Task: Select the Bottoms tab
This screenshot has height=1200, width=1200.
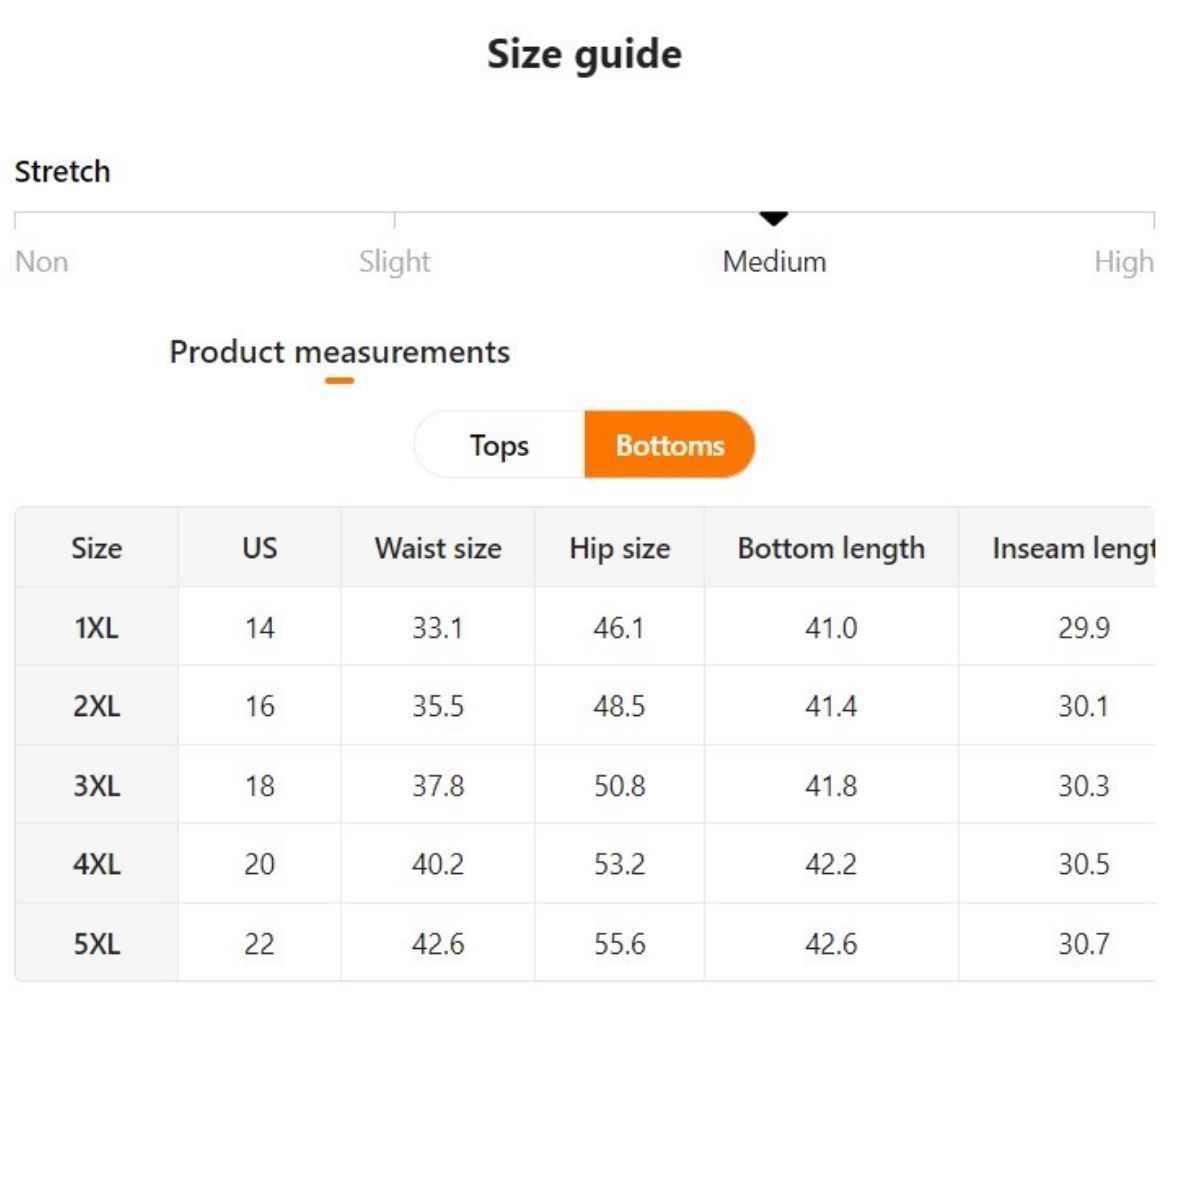Action: pyautogui.click(x=669, y=445)
